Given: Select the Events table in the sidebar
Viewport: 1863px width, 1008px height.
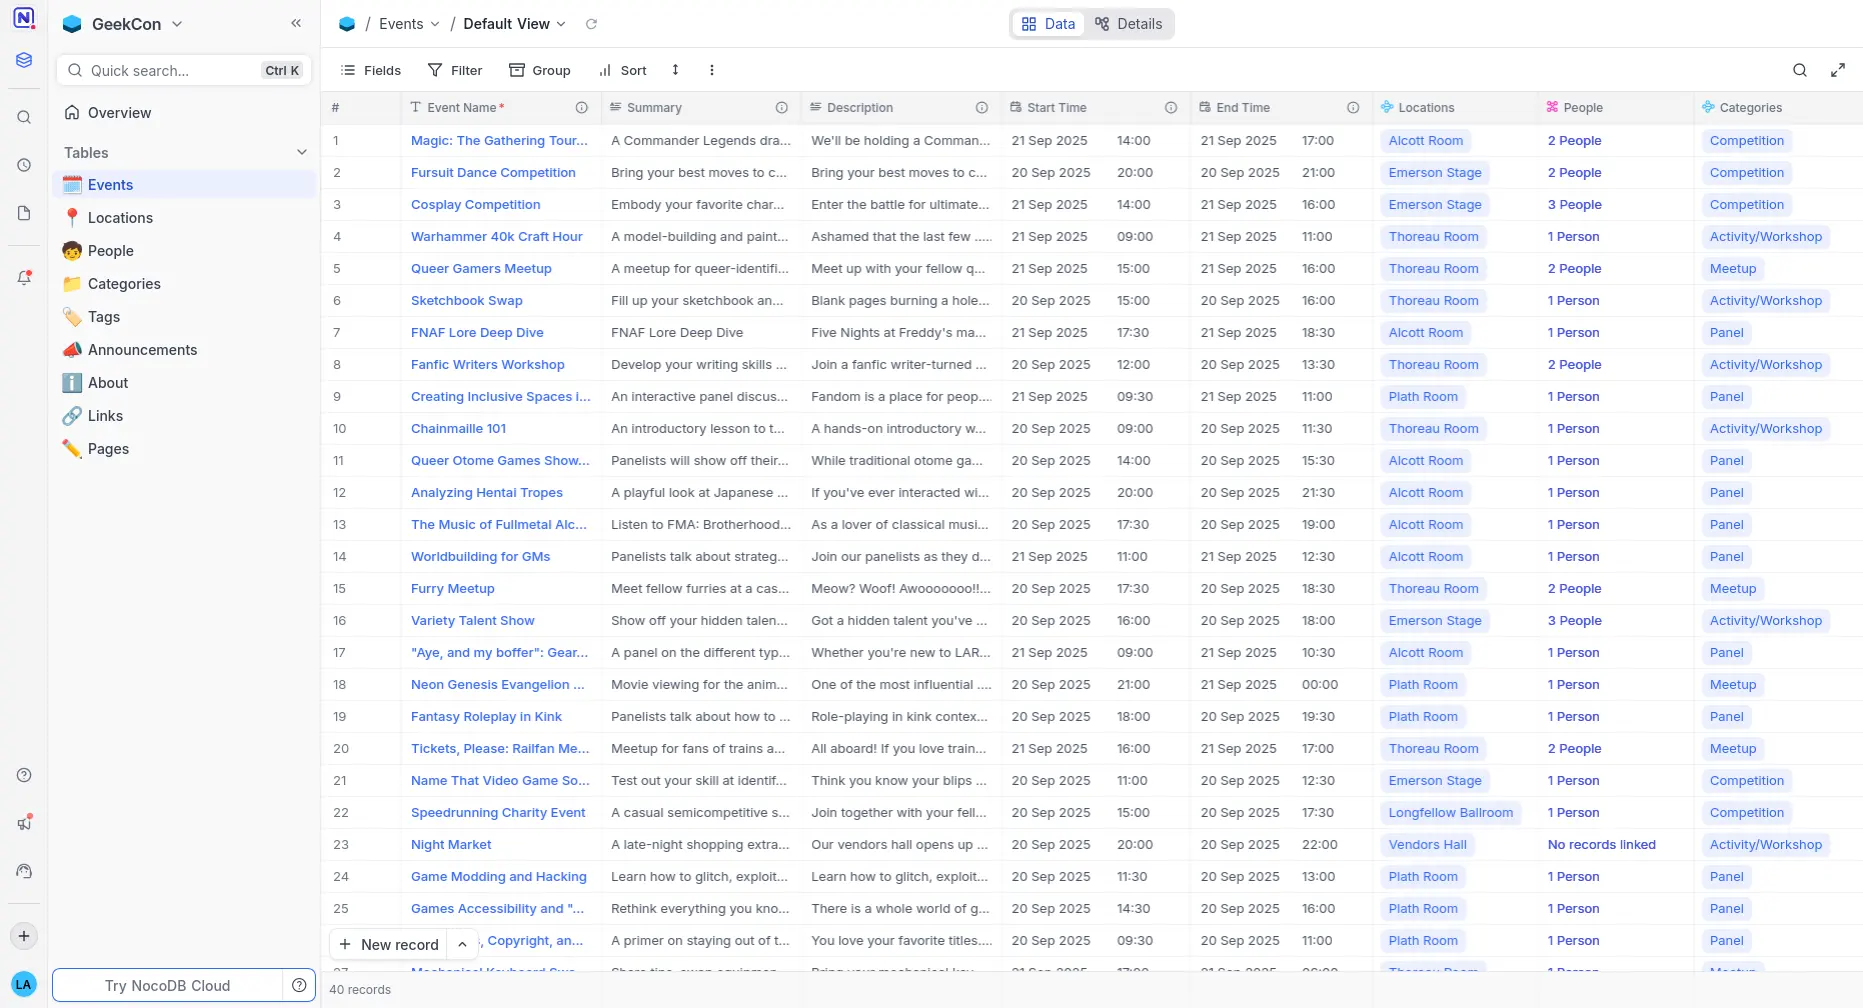Looking at the screenshot, I should coord(184,185).
